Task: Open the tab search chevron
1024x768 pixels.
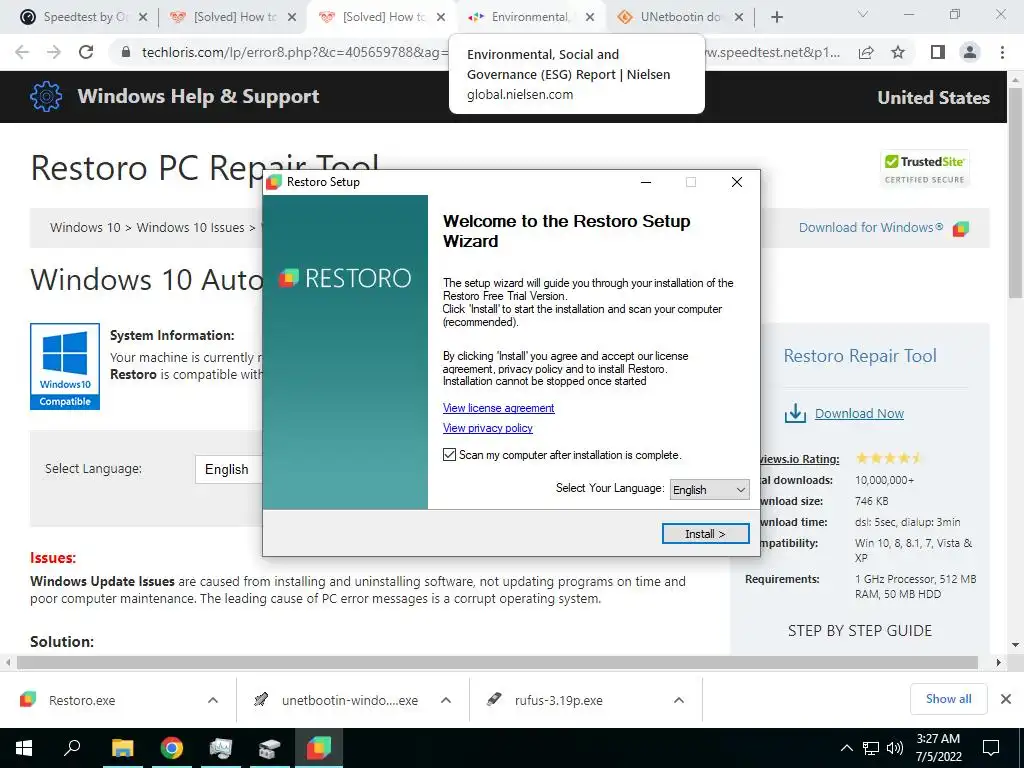Action: click(862, 14)
